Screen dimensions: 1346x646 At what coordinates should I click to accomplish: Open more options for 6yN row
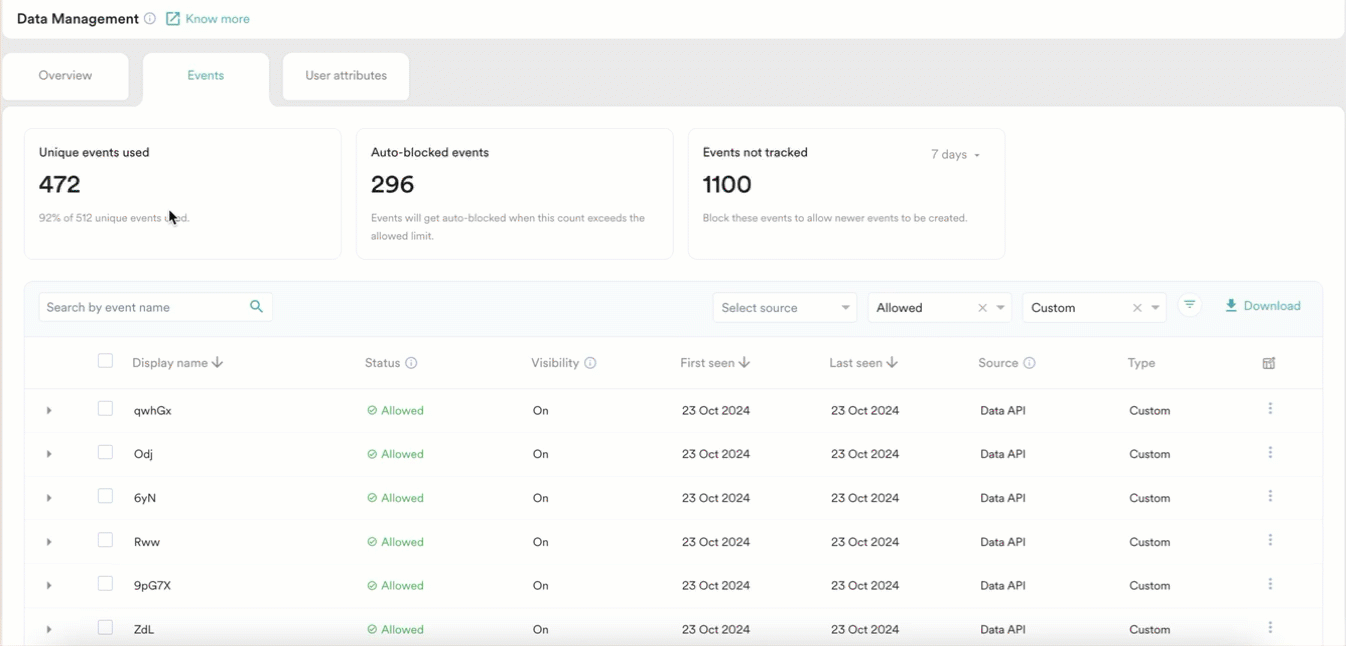[1270, 497]
